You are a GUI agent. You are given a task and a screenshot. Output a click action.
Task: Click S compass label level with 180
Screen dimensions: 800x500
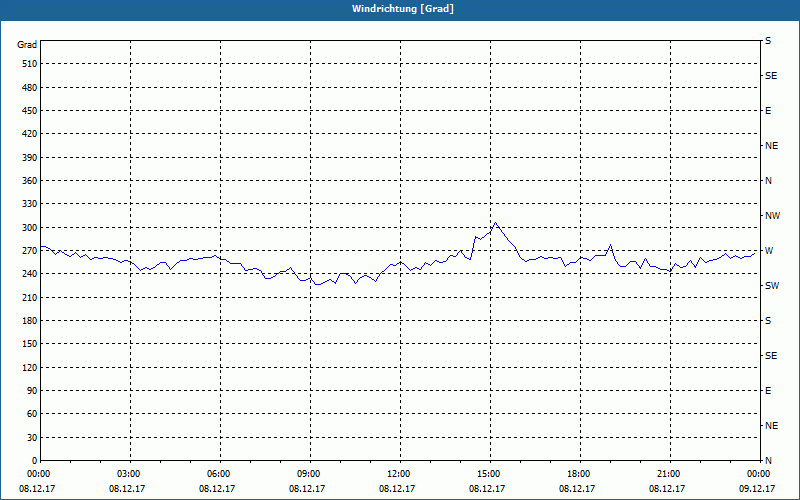click(x=768, y=321)
